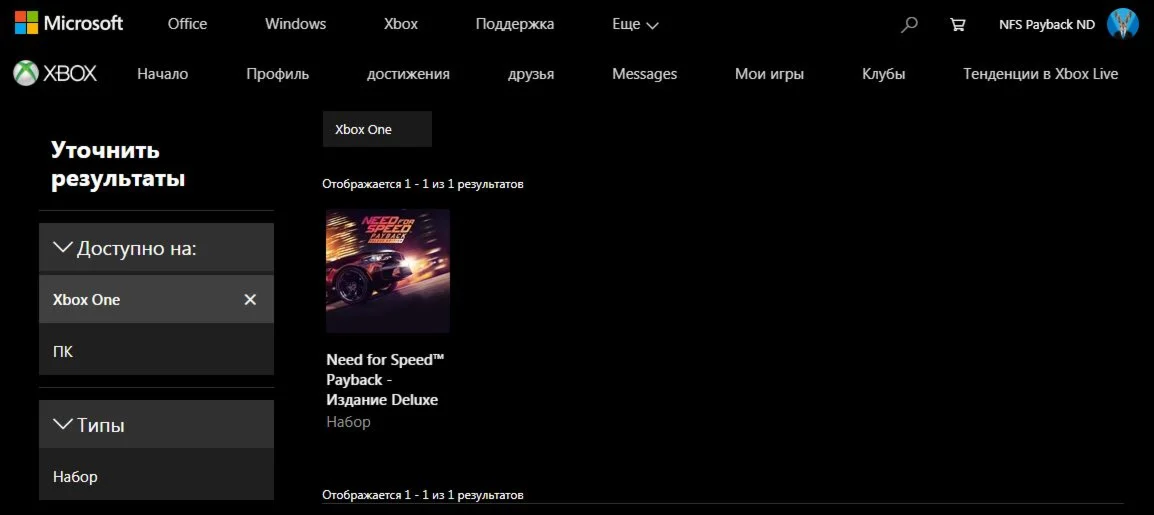This screenshot has height=515, width=1154.
Task: Select the ПК platform filter
Action: (156, 351)
